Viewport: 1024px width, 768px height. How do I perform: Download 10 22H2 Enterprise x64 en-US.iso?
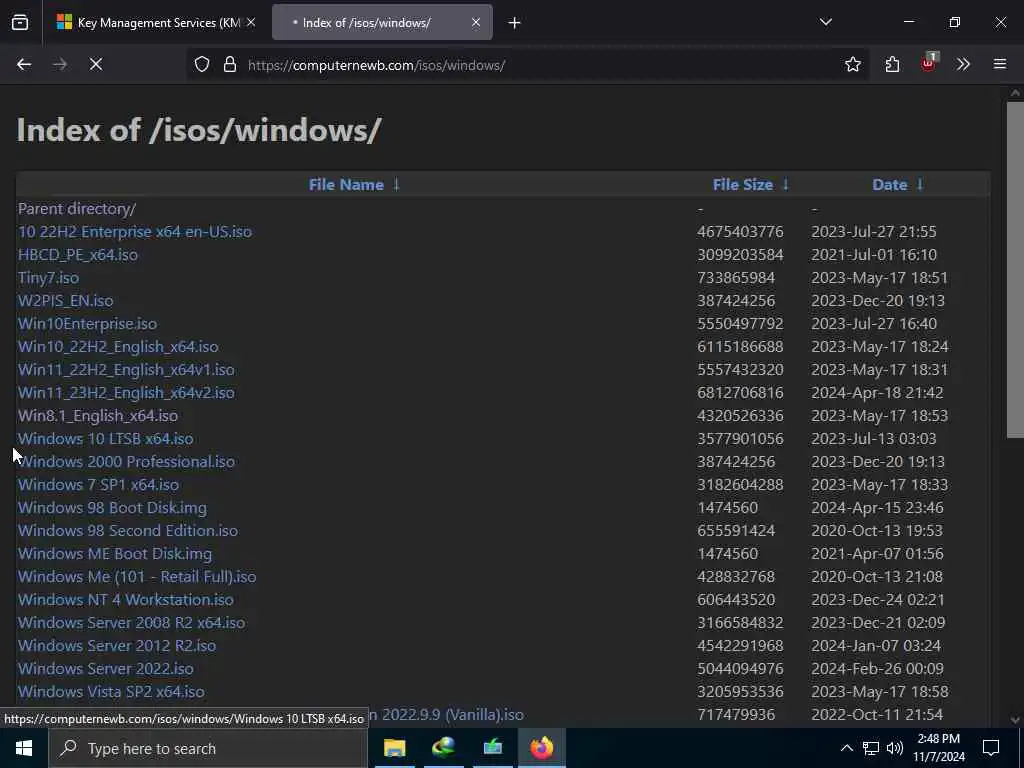[x=135, y=232]
